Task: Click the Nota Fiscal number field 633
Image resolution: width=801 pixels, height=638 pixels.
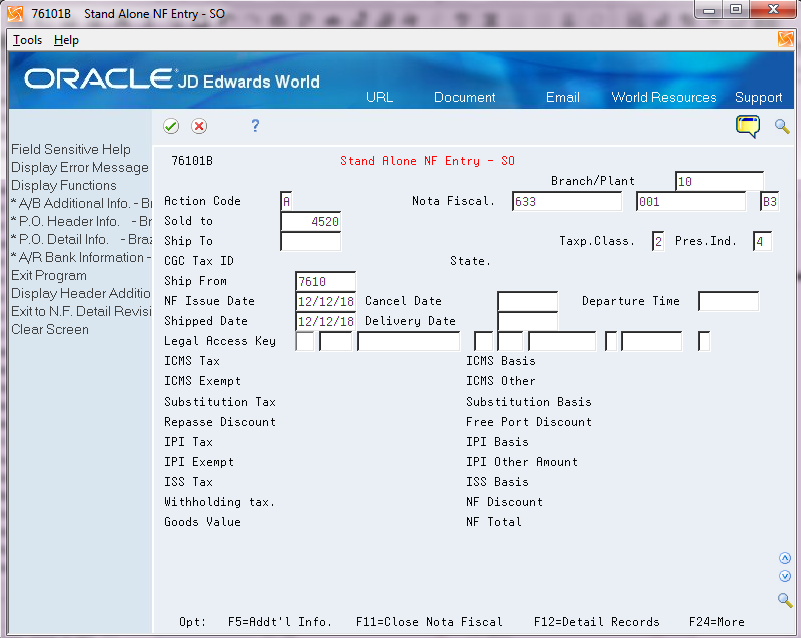Action: coord(567,201)
